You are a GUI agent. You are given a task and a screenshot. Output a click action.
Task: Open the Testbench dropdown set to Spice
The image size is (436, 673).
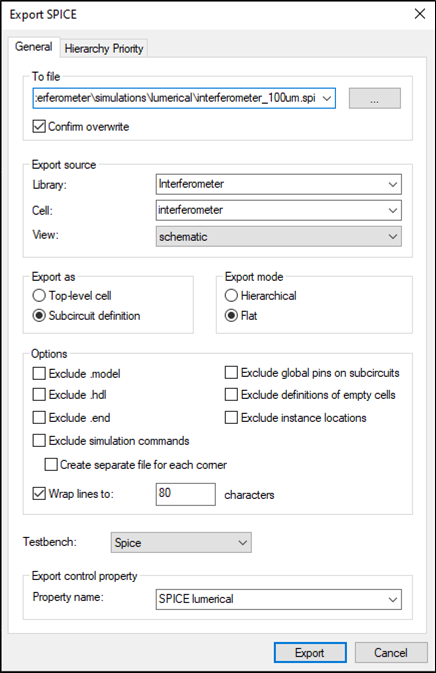coord(181,543)
